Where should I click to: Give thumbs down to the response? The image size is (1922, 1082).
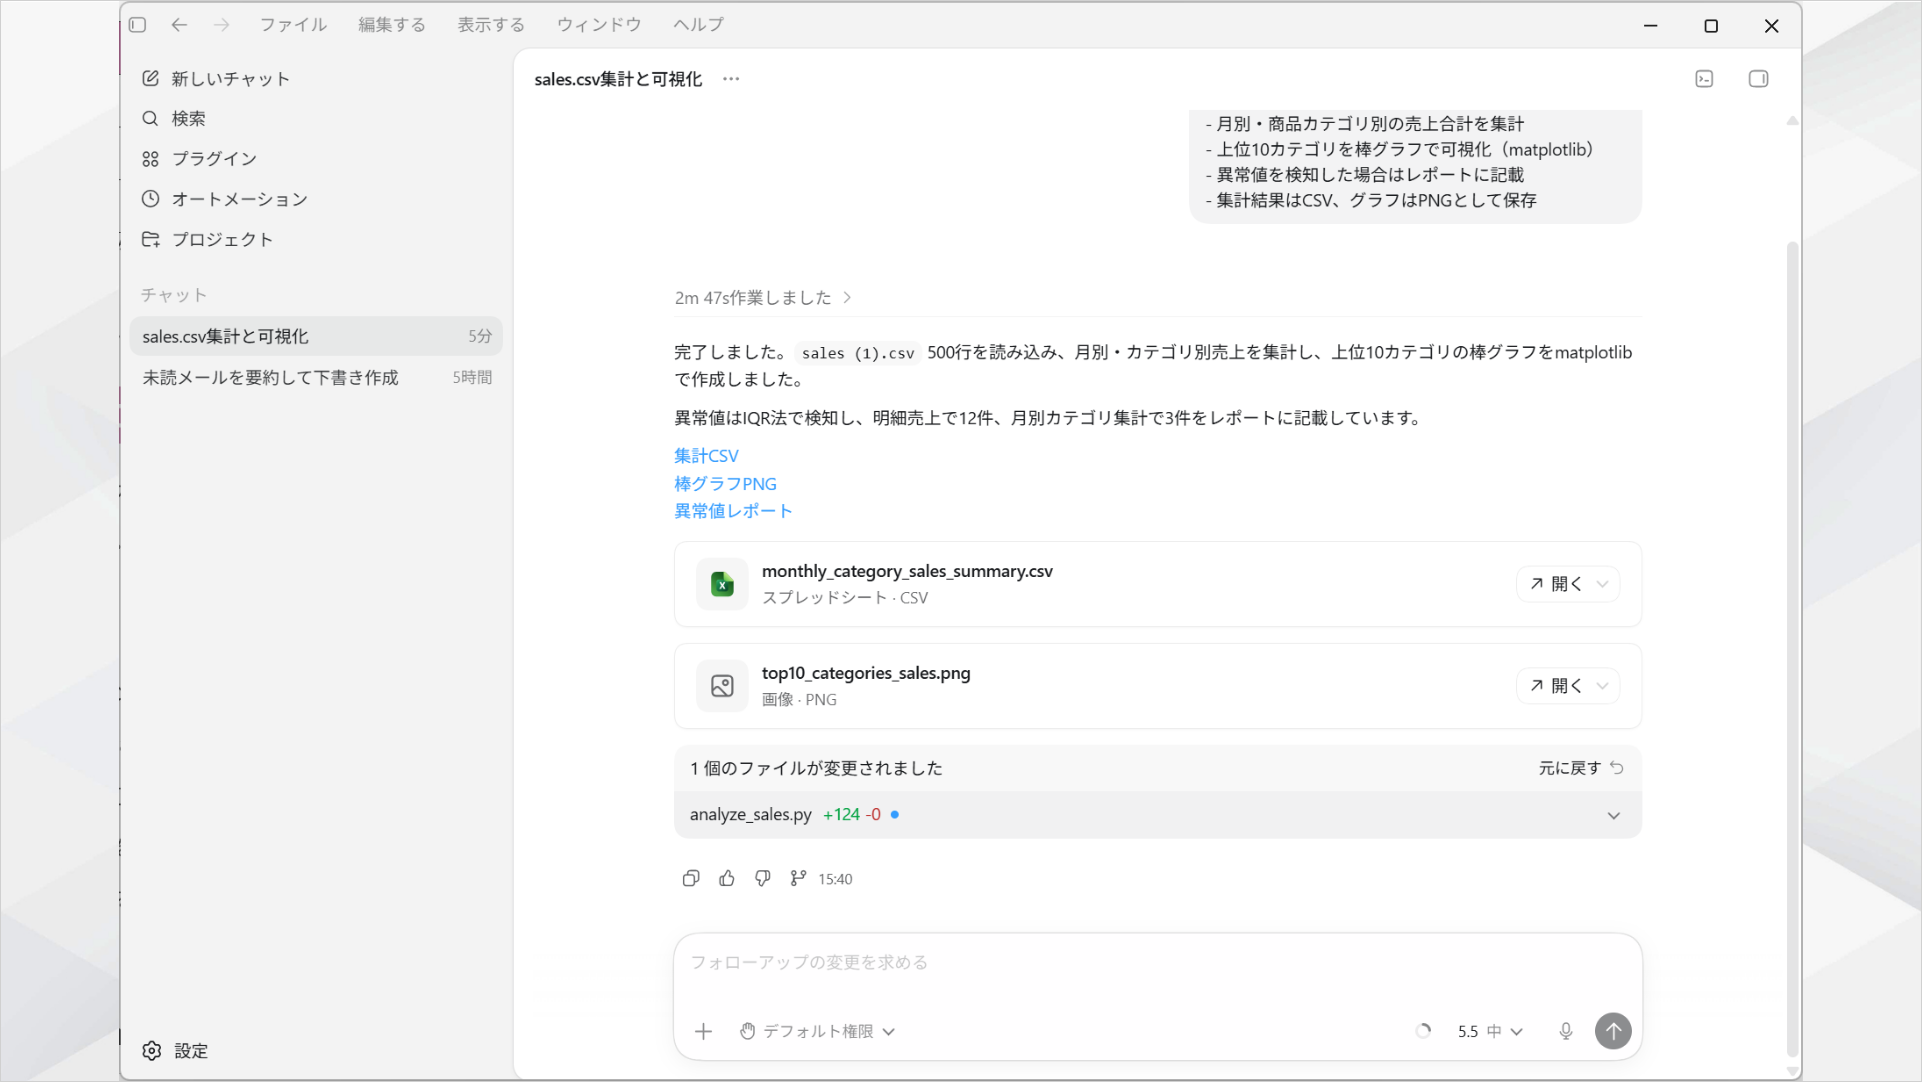click(763, 879)
